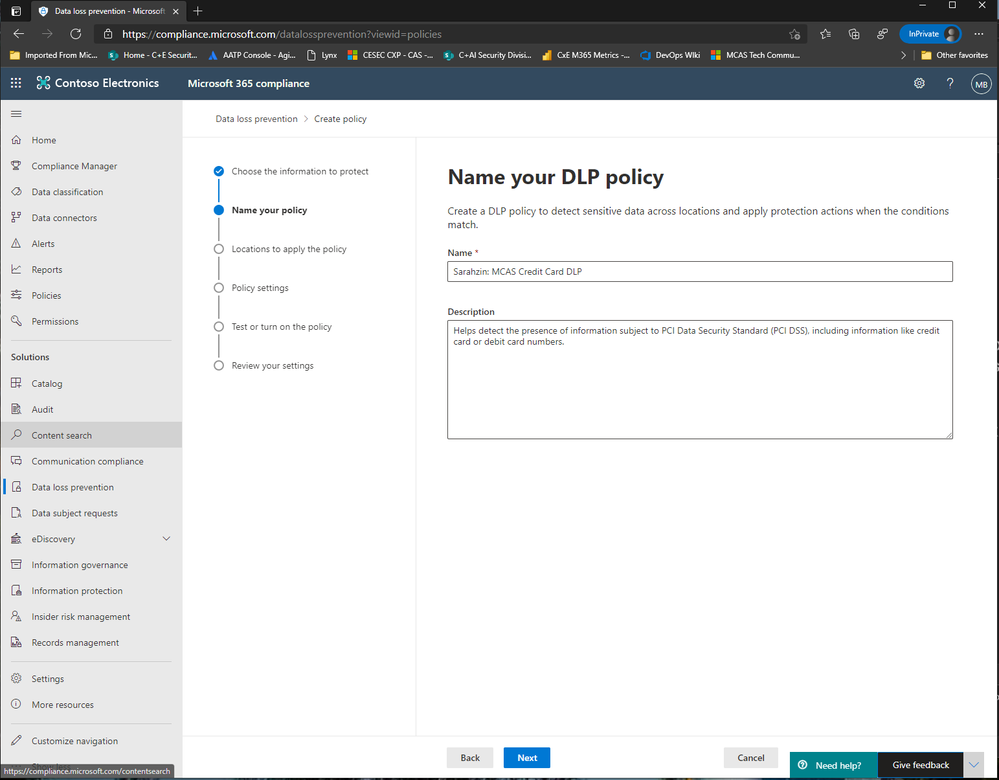The width and height of the screenshot is (999, 780).
Task: Click the policy Name input field
Action: point(700,271)
